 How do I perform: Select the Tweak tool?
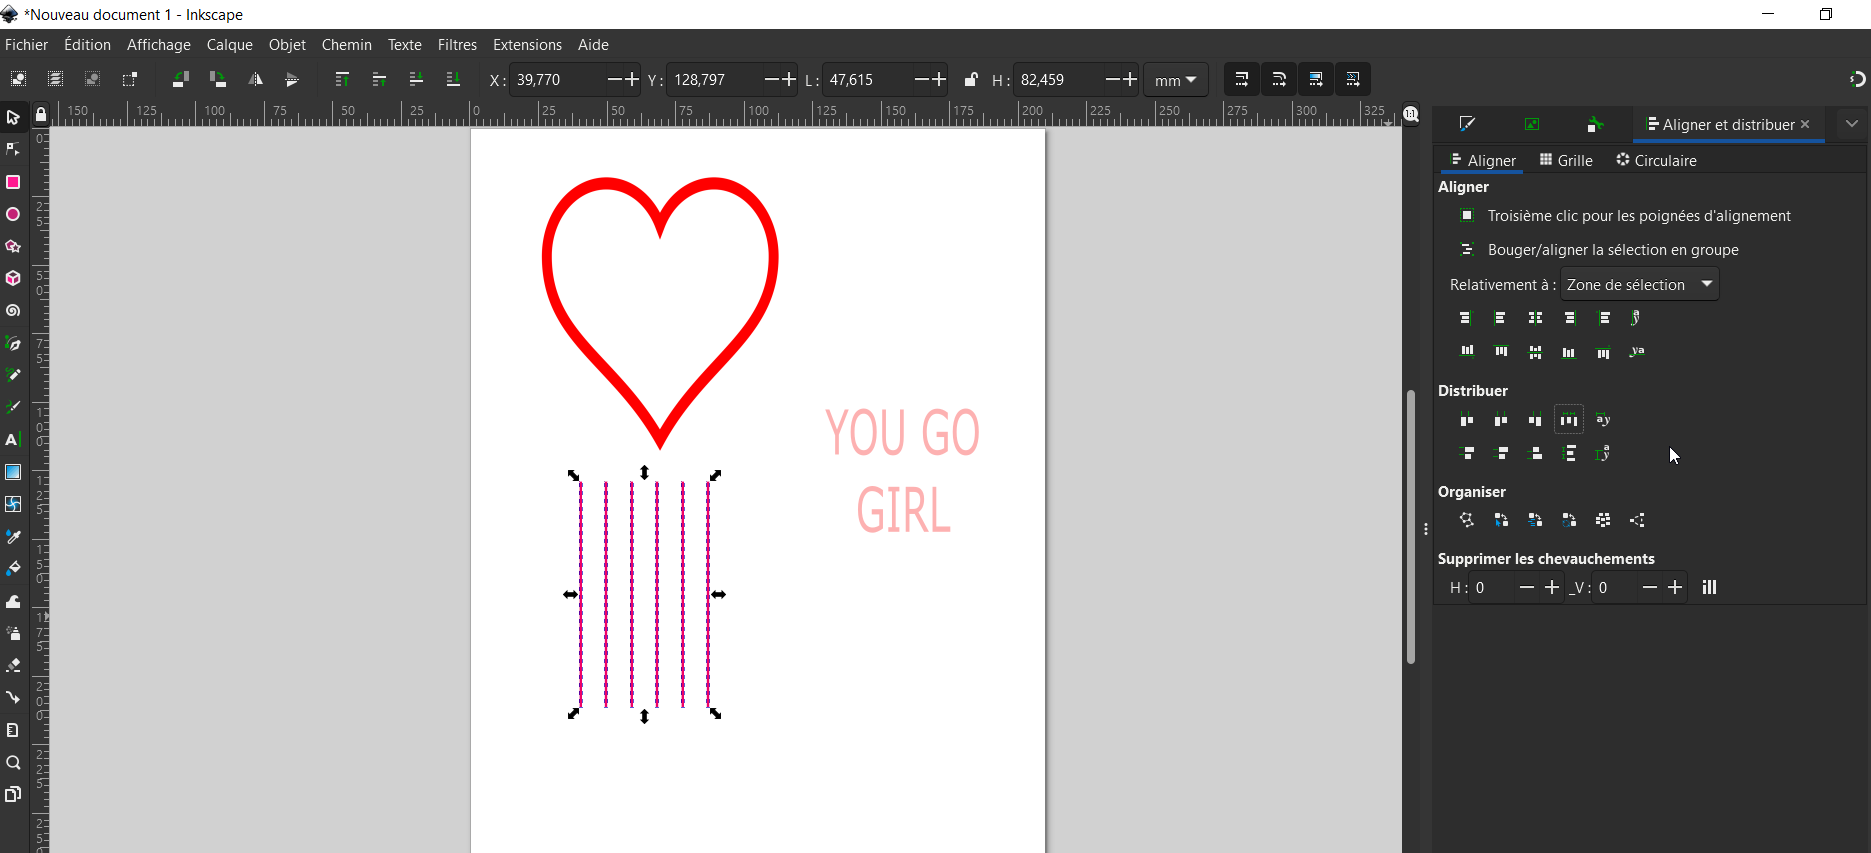click(x=13, y=601)
